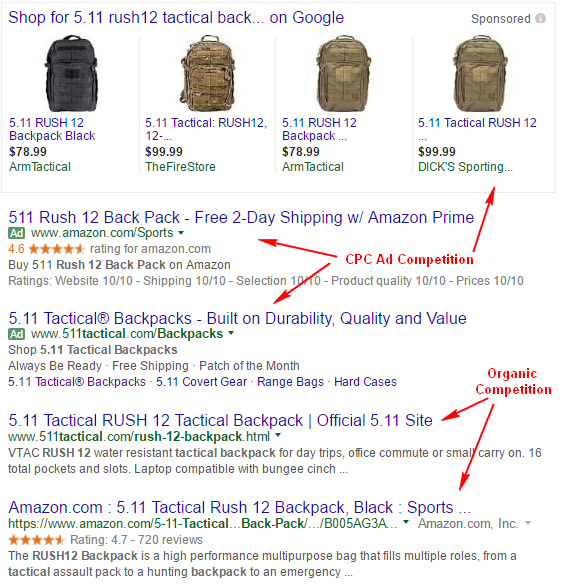Viewport: 577px width, 584px height.
Task: Open the Shop for 5.11 rush12 on Google heading
Action: (176, 18)
